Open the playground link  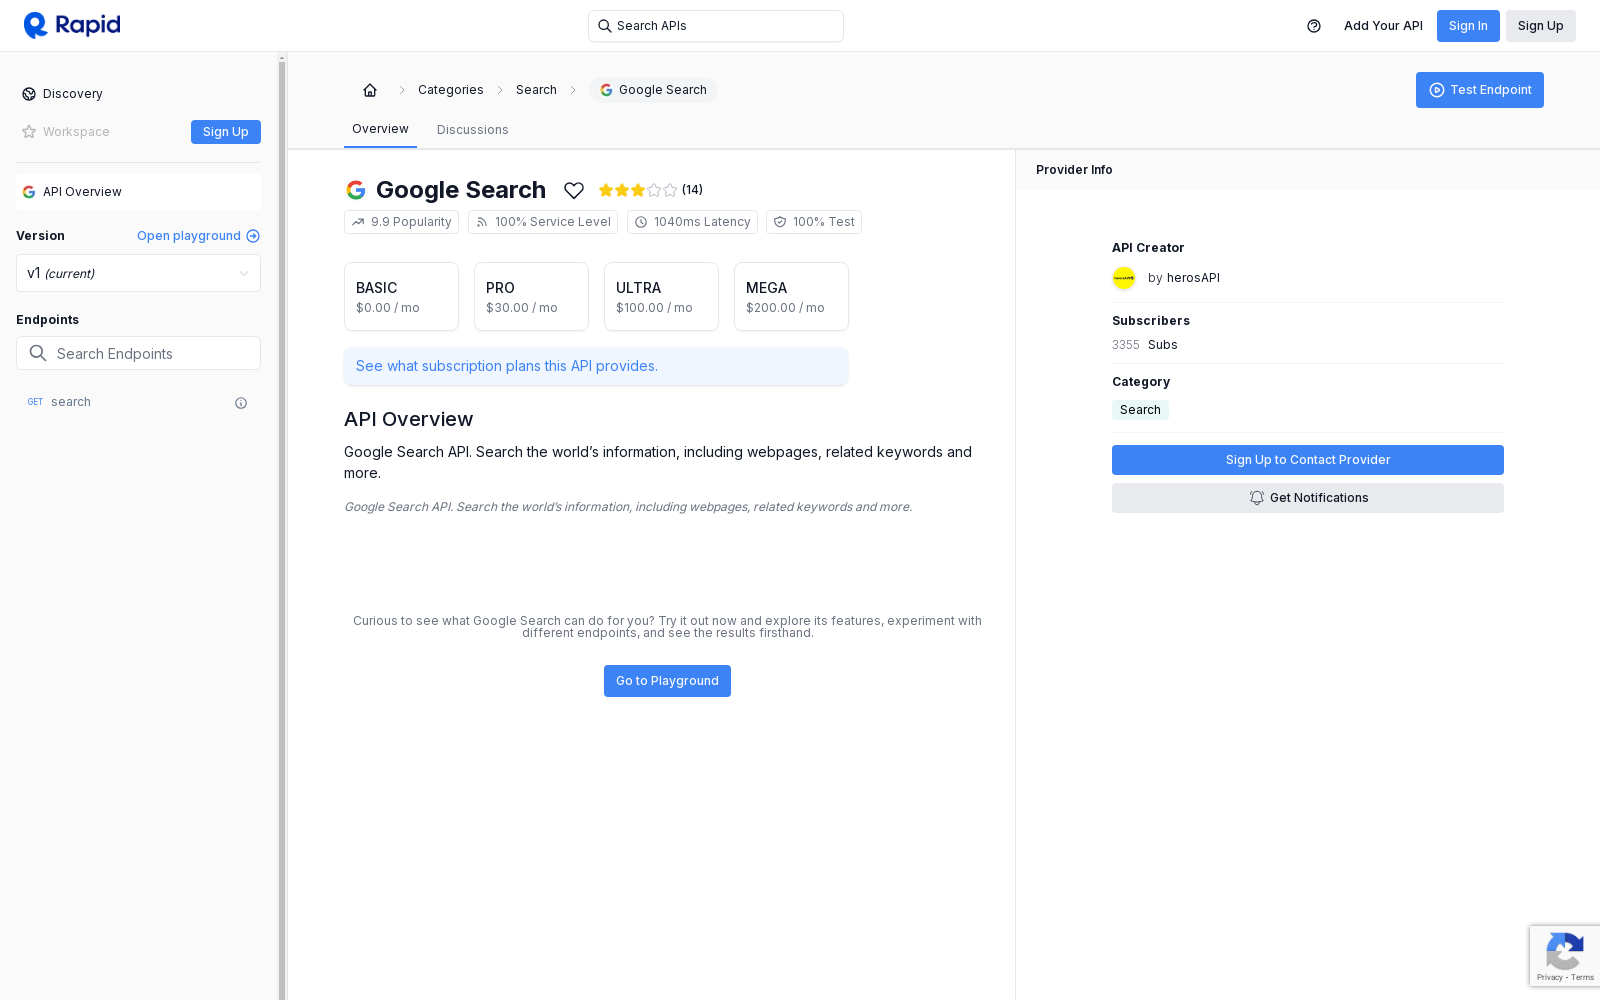198,236
